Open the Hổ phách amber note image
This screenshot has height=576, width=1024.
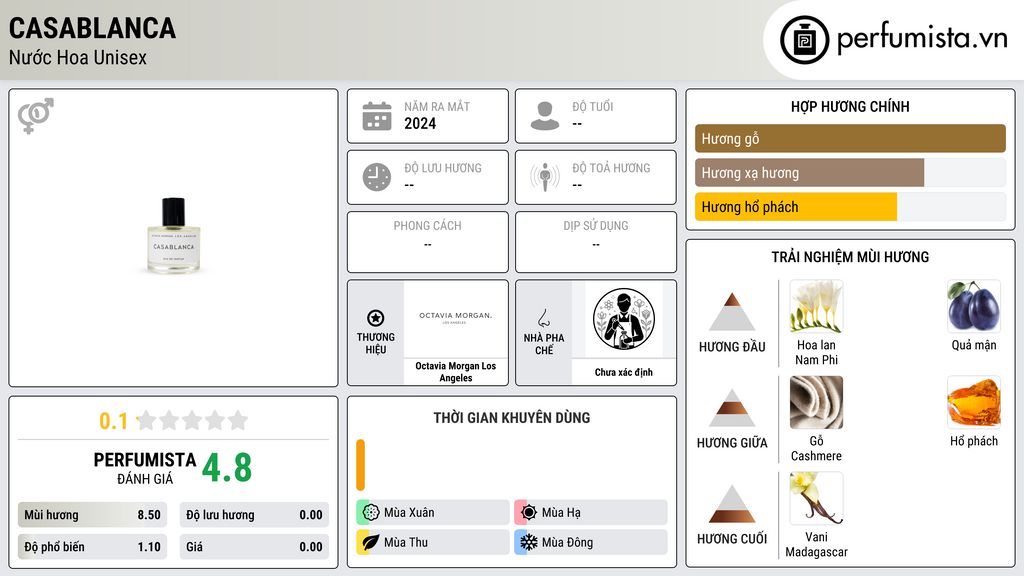[x=974, y=402]
